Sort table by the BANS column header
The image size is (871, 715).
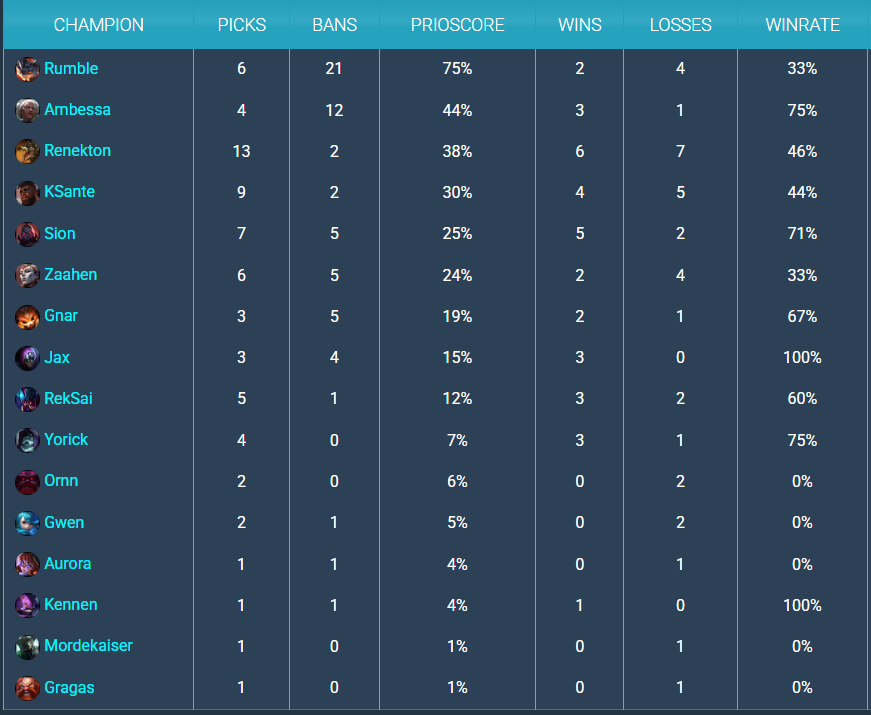point(334,25)
